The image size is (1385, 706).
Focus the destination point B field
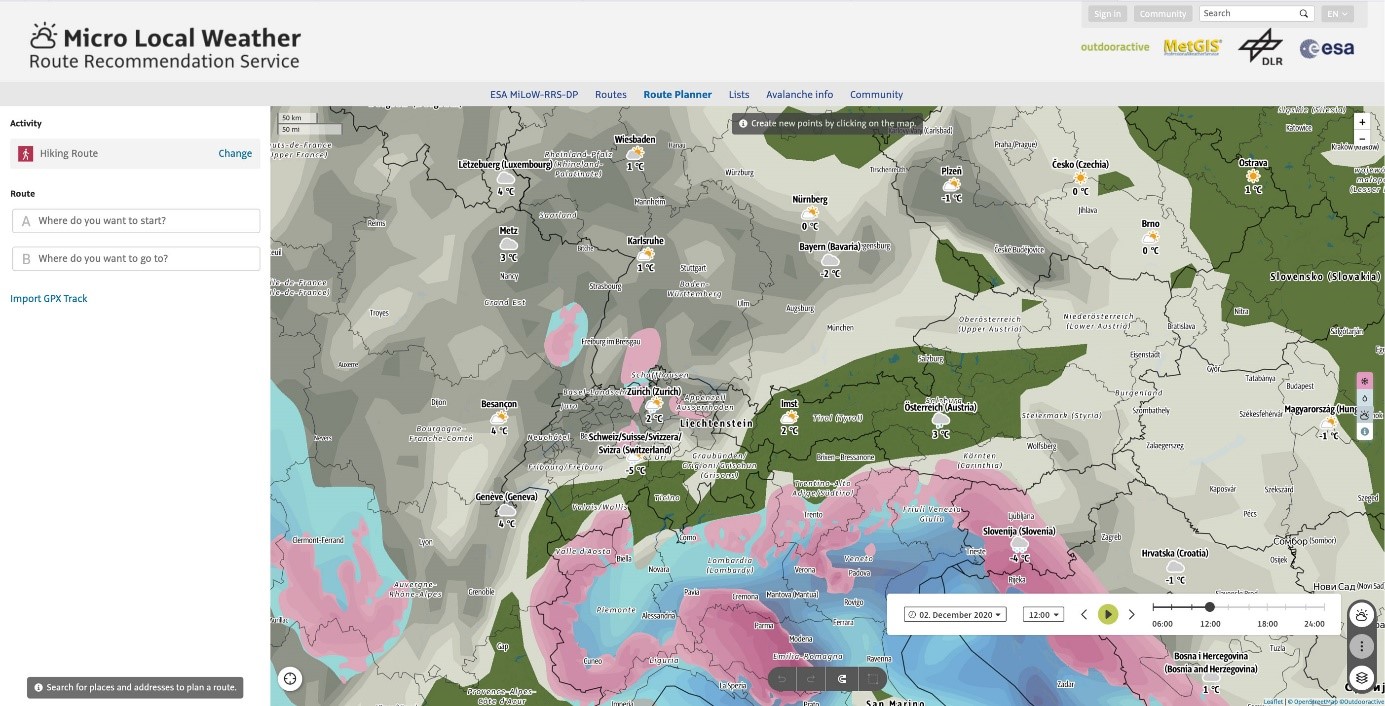pos(137,259)
